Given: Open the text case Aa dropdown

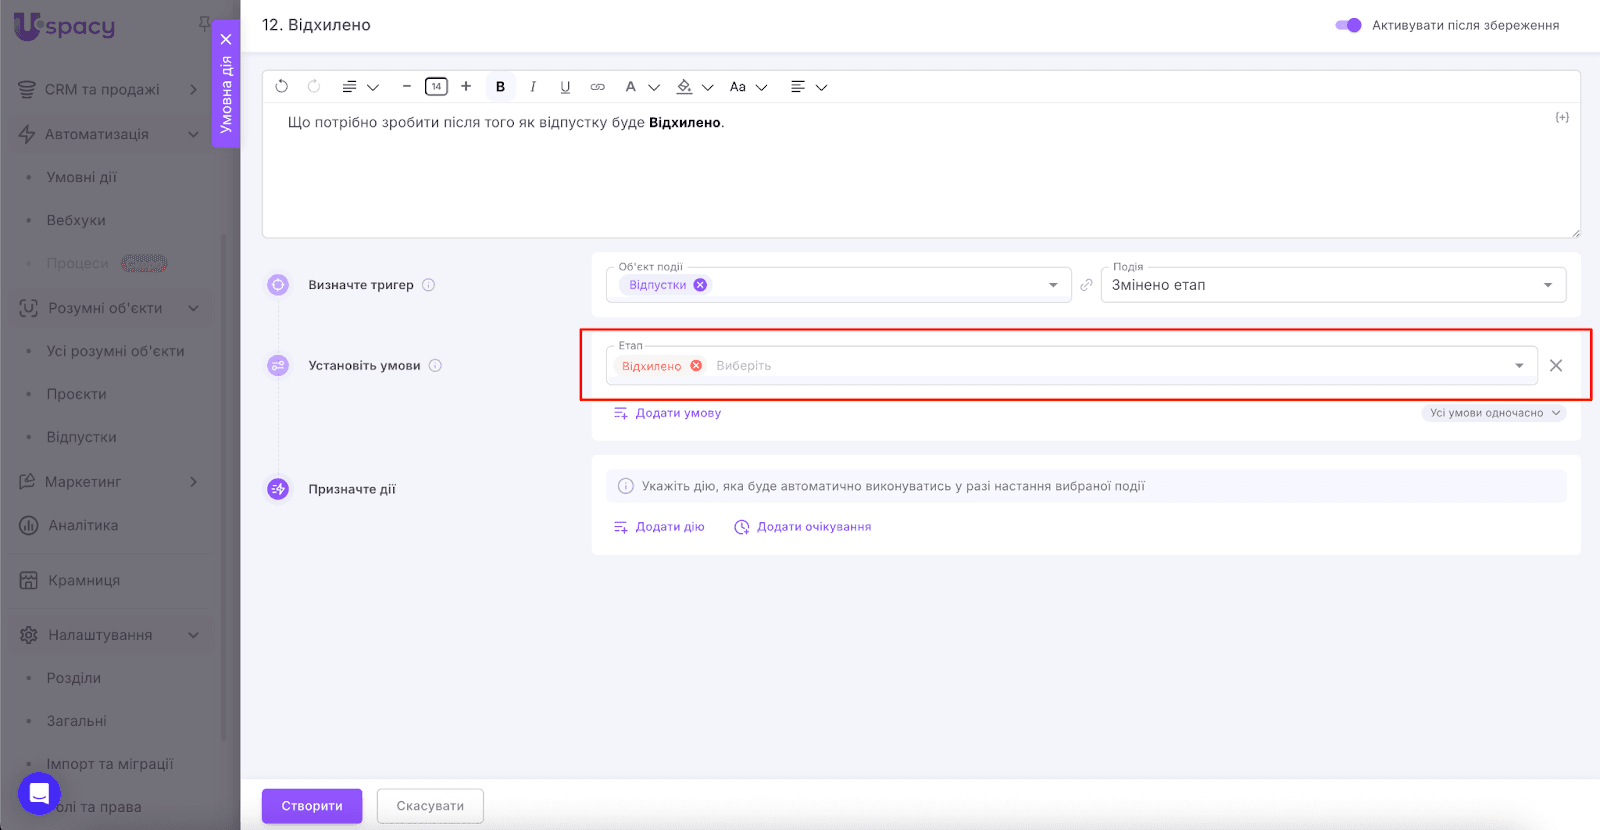Looking at the screenshot, I should click(x=747, y=87).
